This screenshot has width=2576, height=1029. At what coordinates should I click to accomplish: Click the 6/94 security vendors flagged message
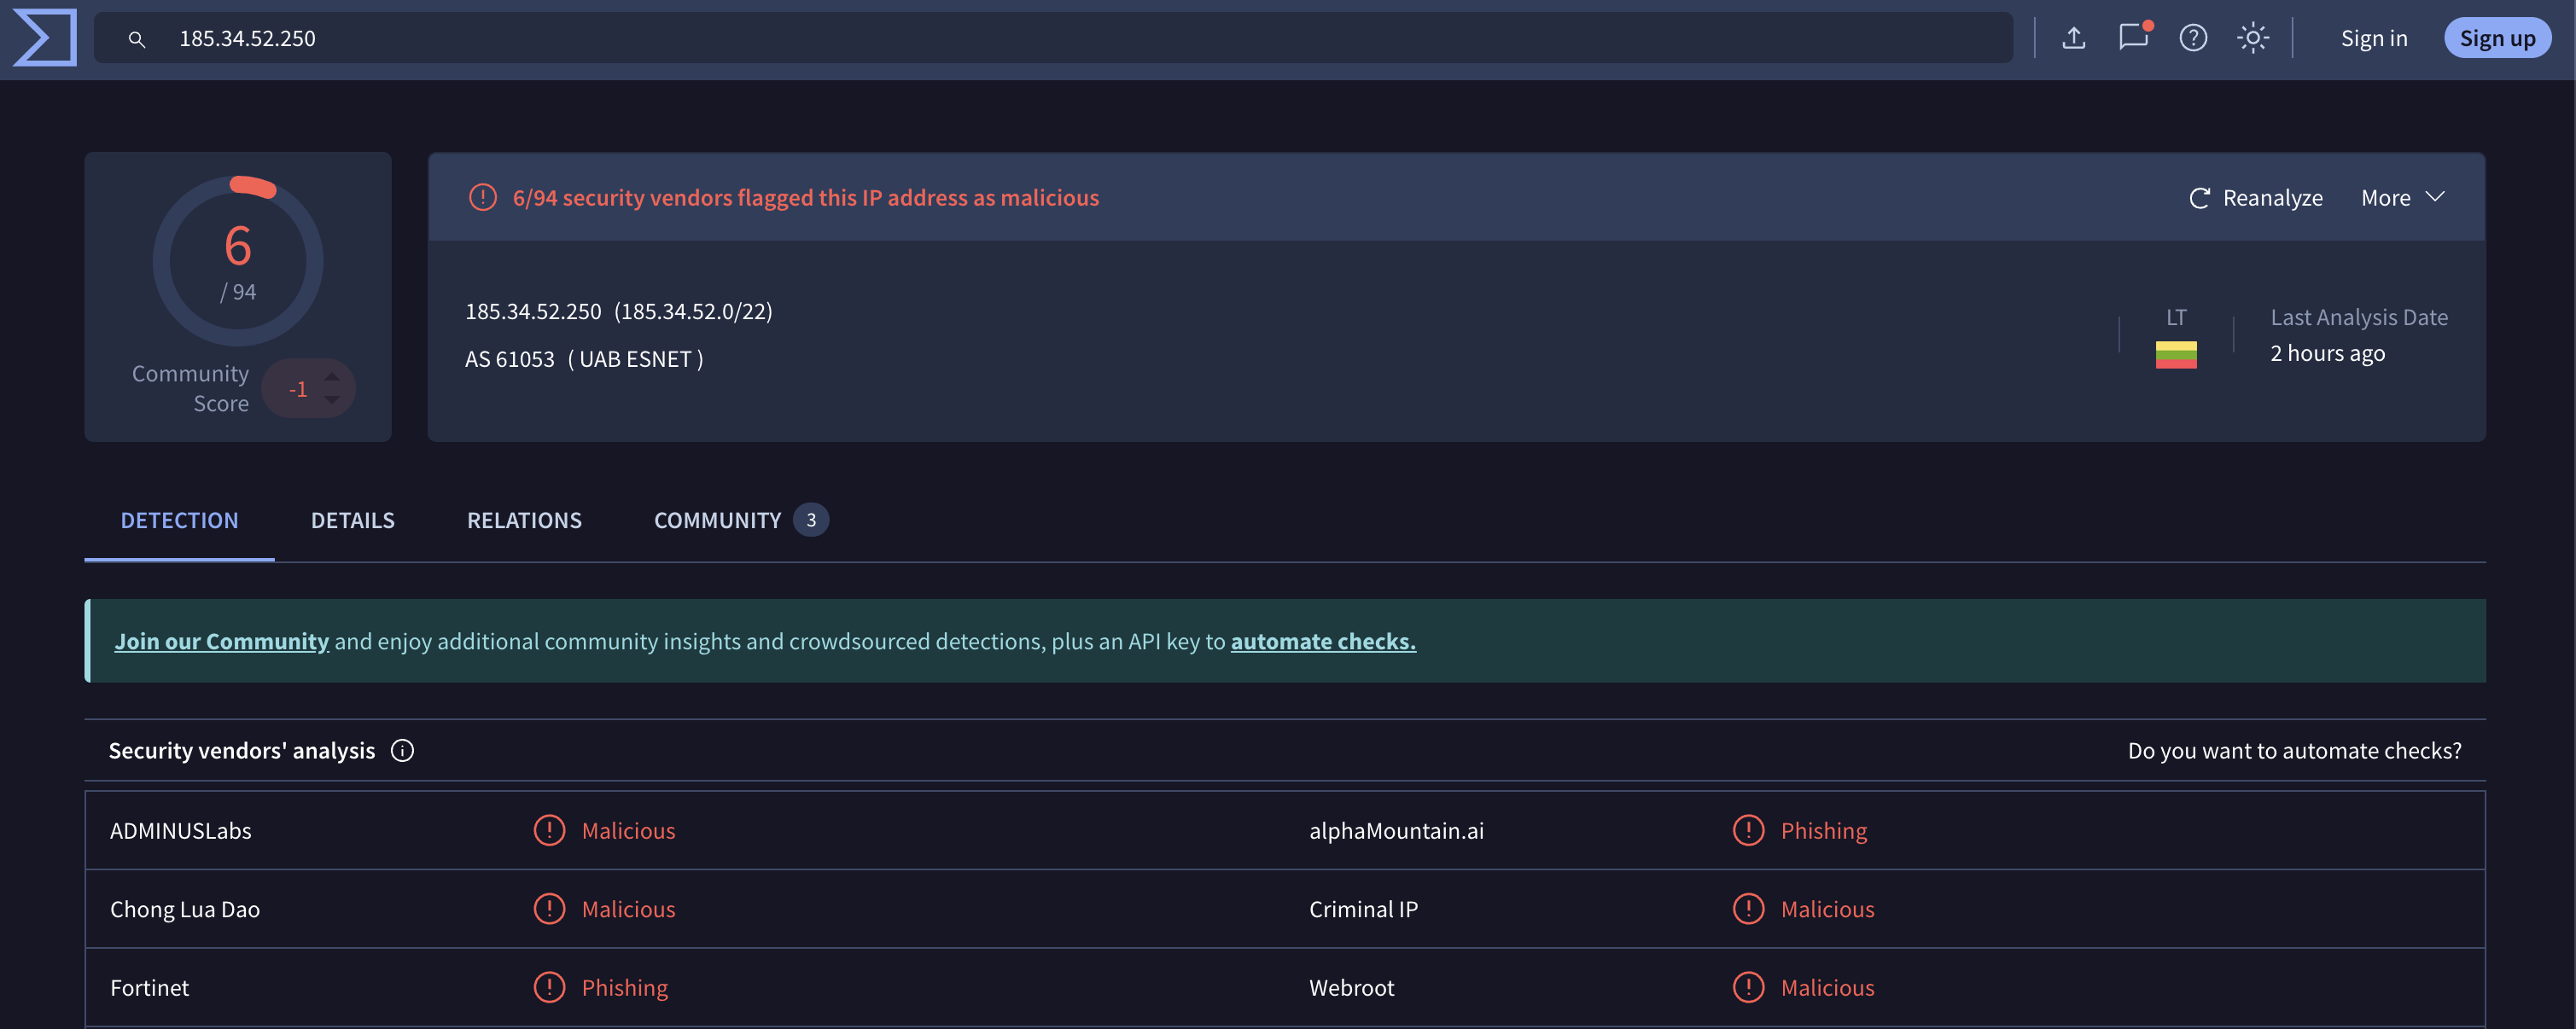(x=806, y=198)
